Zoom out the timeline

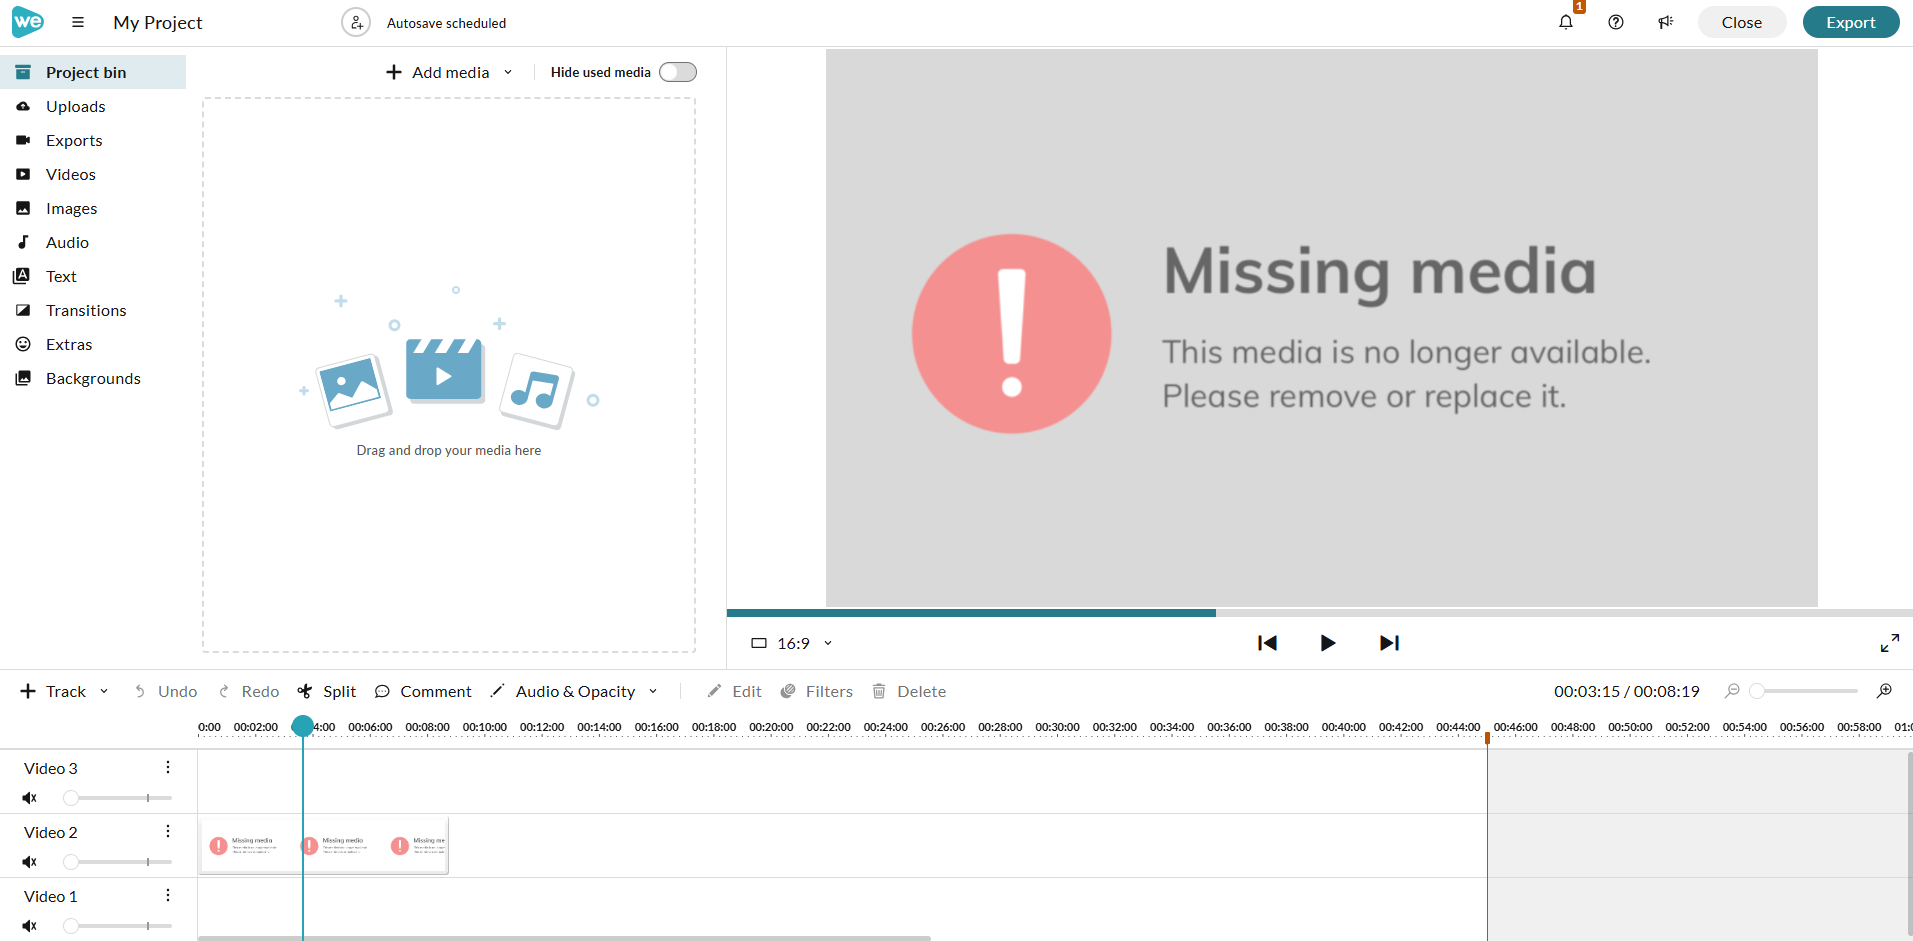(1733, 691)
